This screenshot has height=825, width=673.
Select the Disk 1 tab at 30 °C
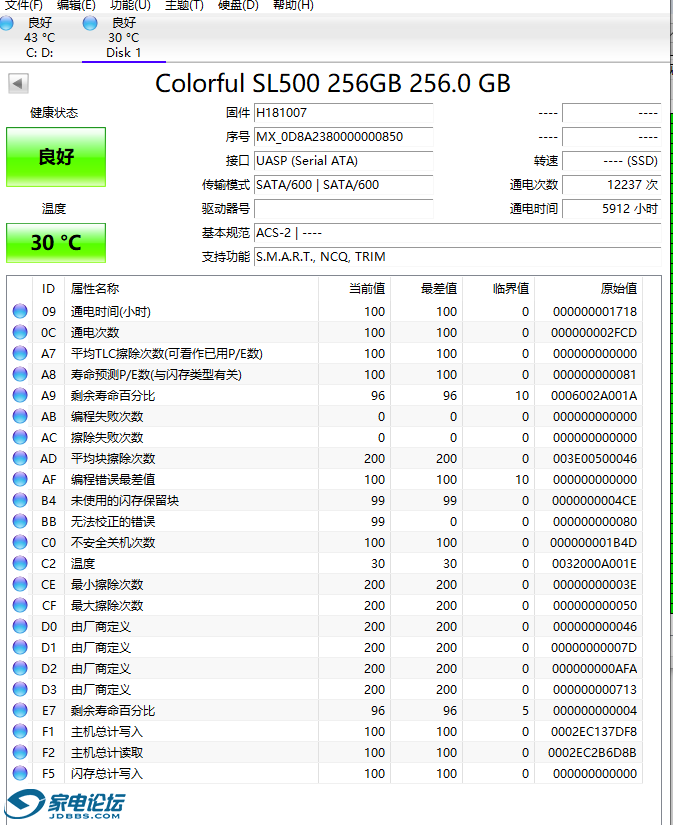124,37
